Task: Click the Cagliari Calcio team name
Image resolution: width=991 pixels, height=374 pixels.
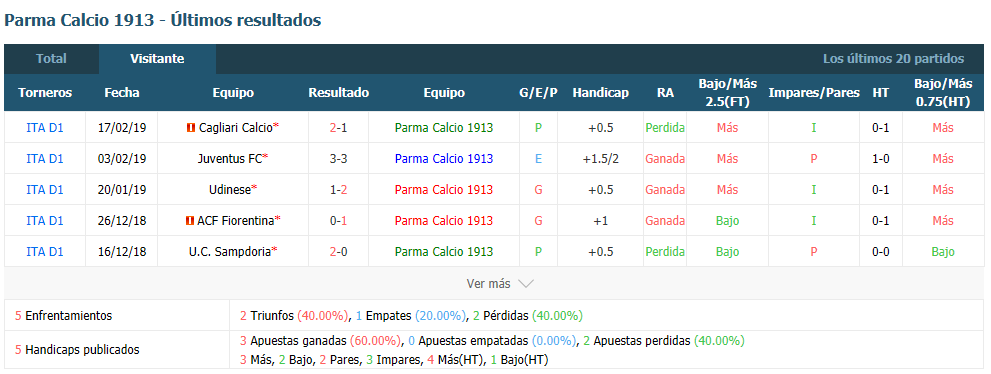Action: click(x=236, y=128)
